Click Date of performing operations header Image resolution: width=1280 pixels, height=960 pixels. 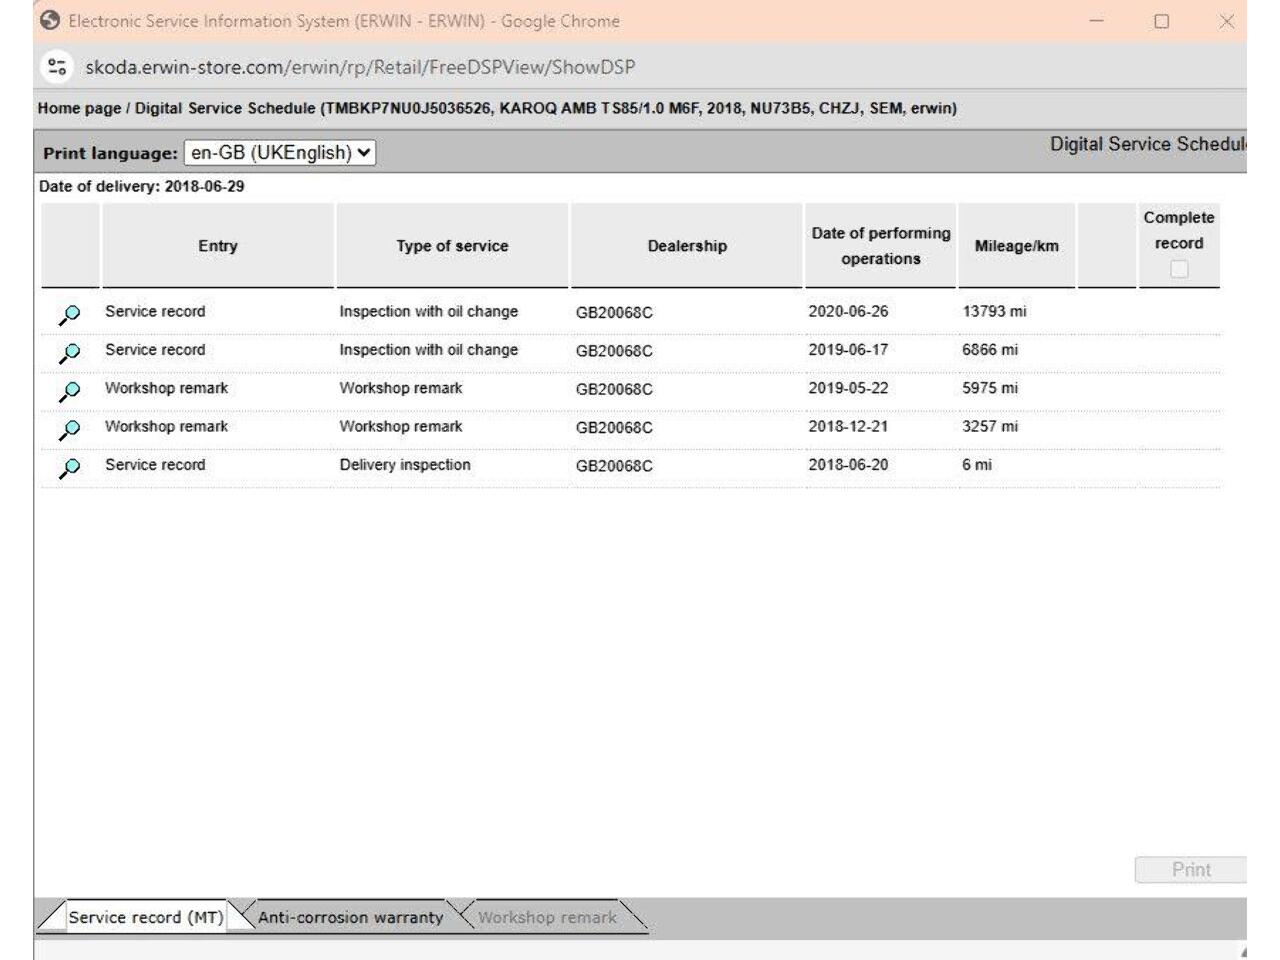click(x=881, y=246)
